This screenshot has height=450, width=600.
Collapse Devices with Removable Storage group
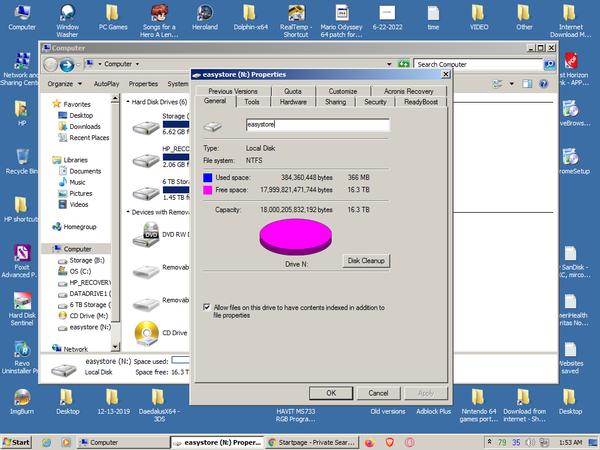[129, 212]
